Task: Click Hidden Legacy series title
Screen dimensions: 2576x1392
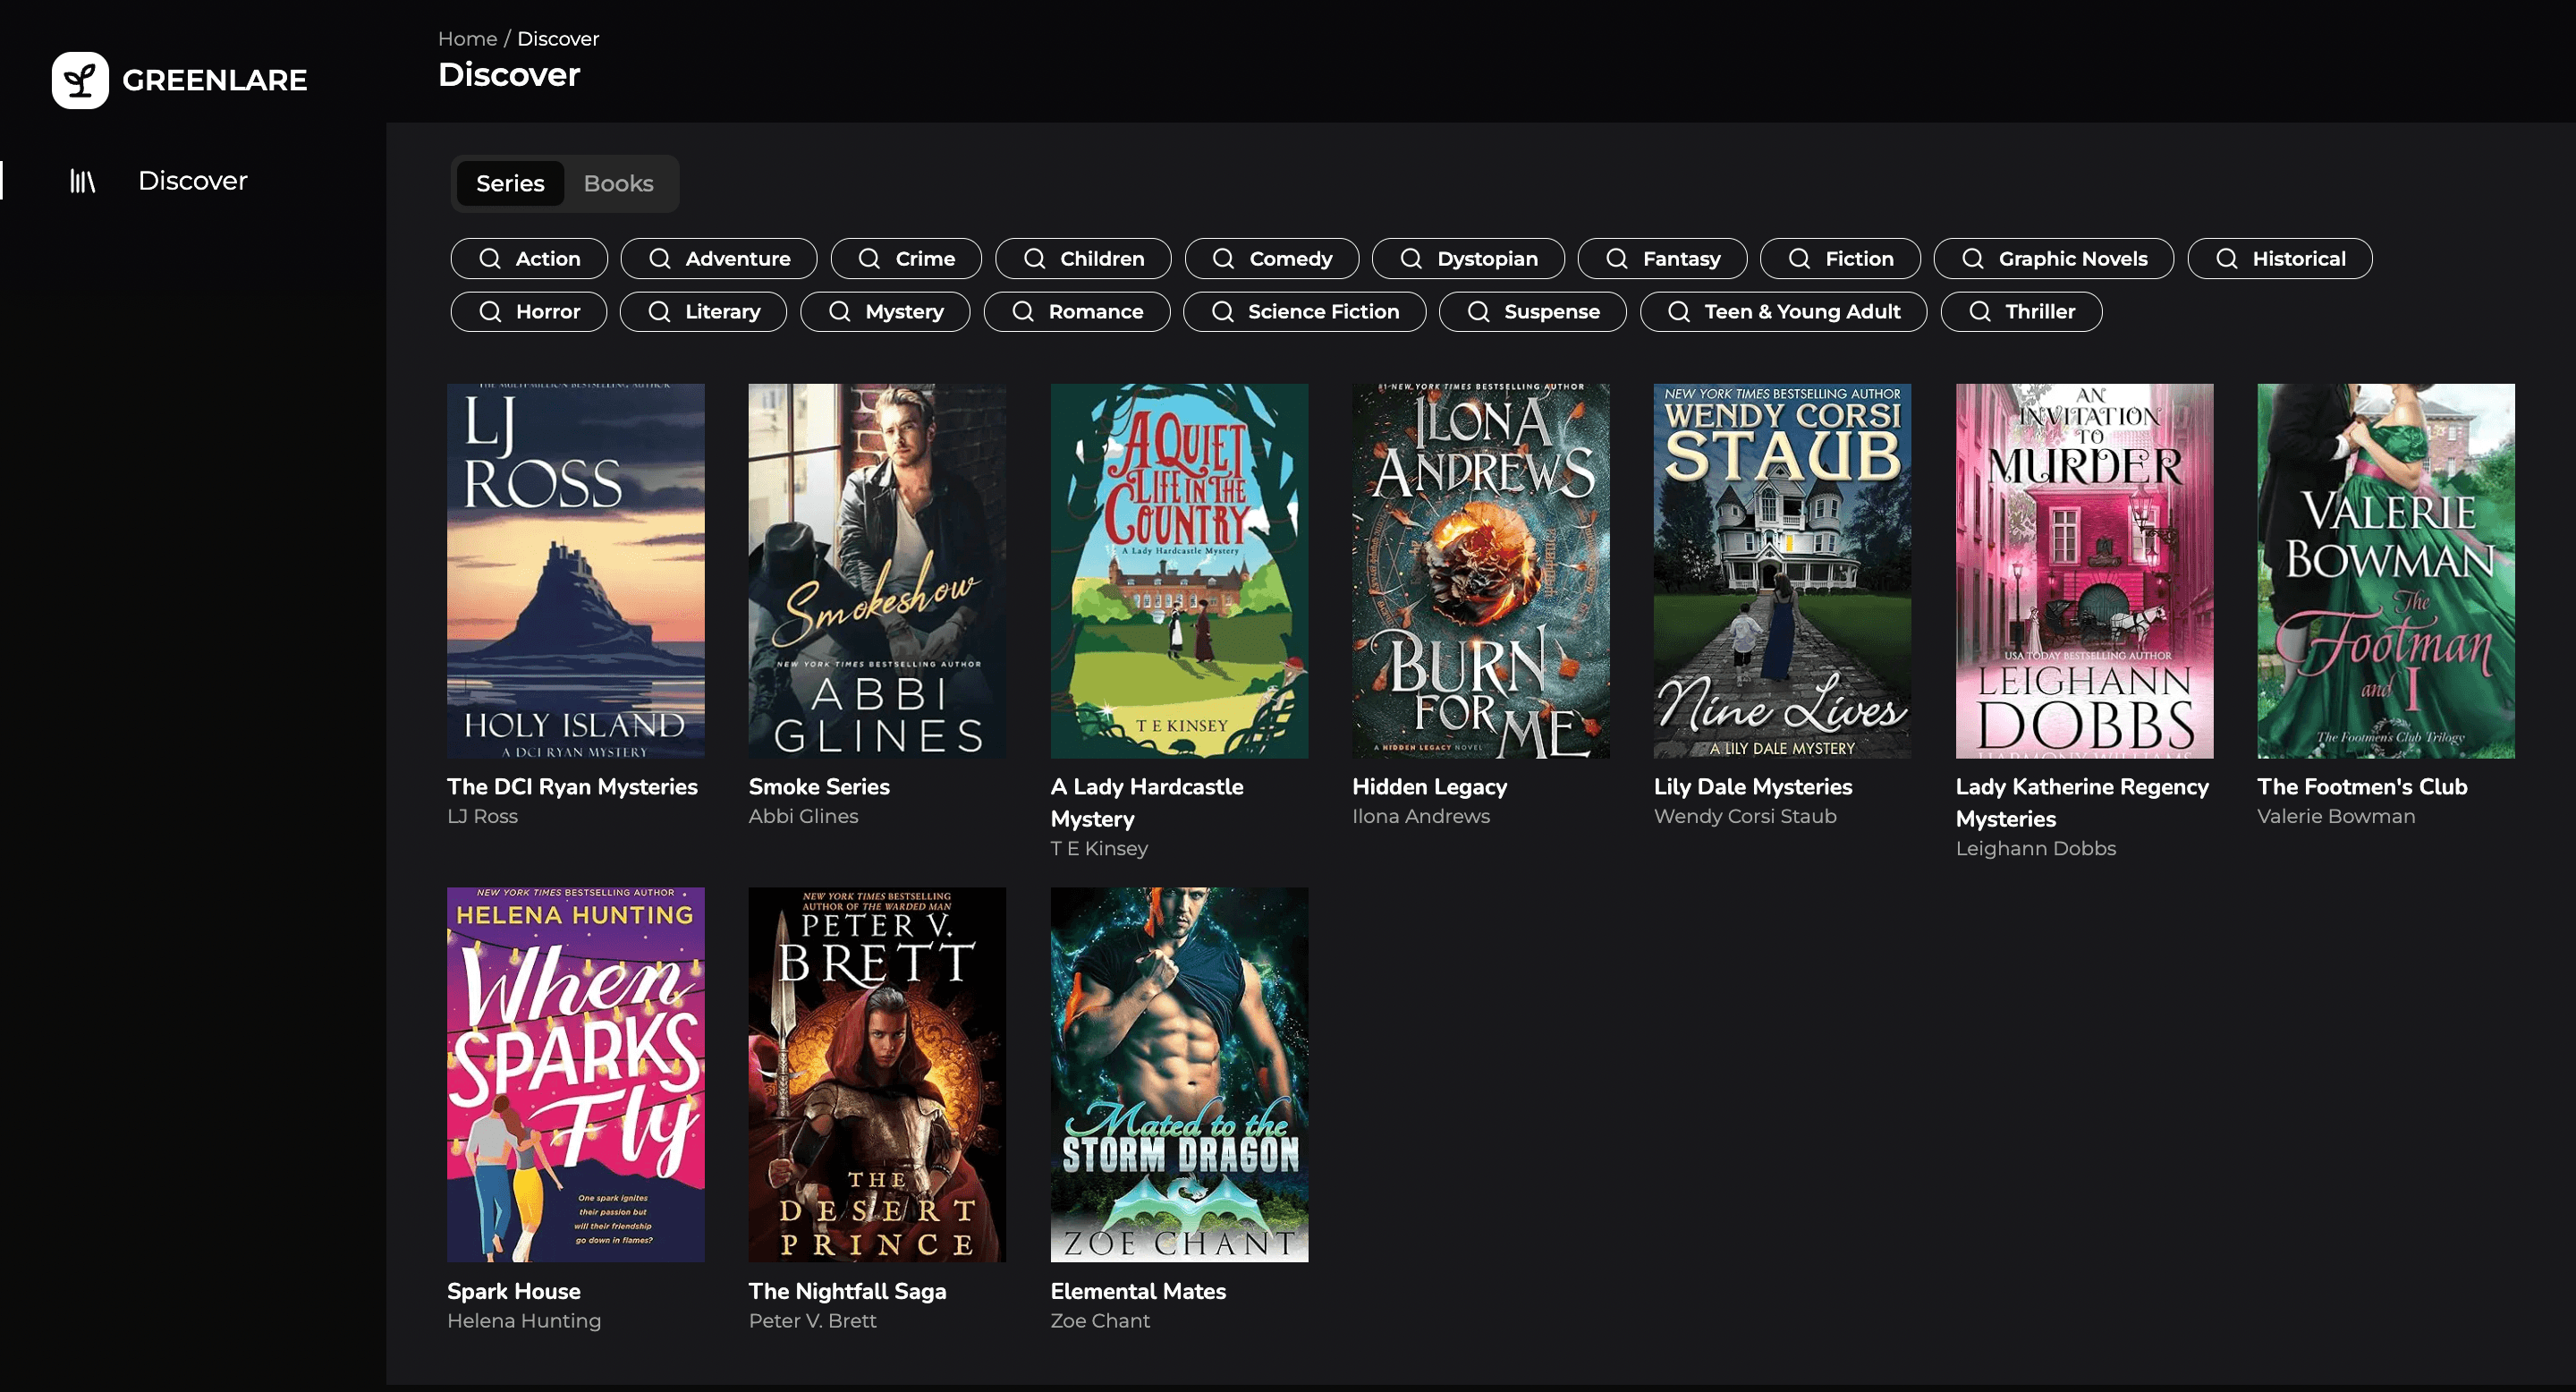Action: (1429, 787)
